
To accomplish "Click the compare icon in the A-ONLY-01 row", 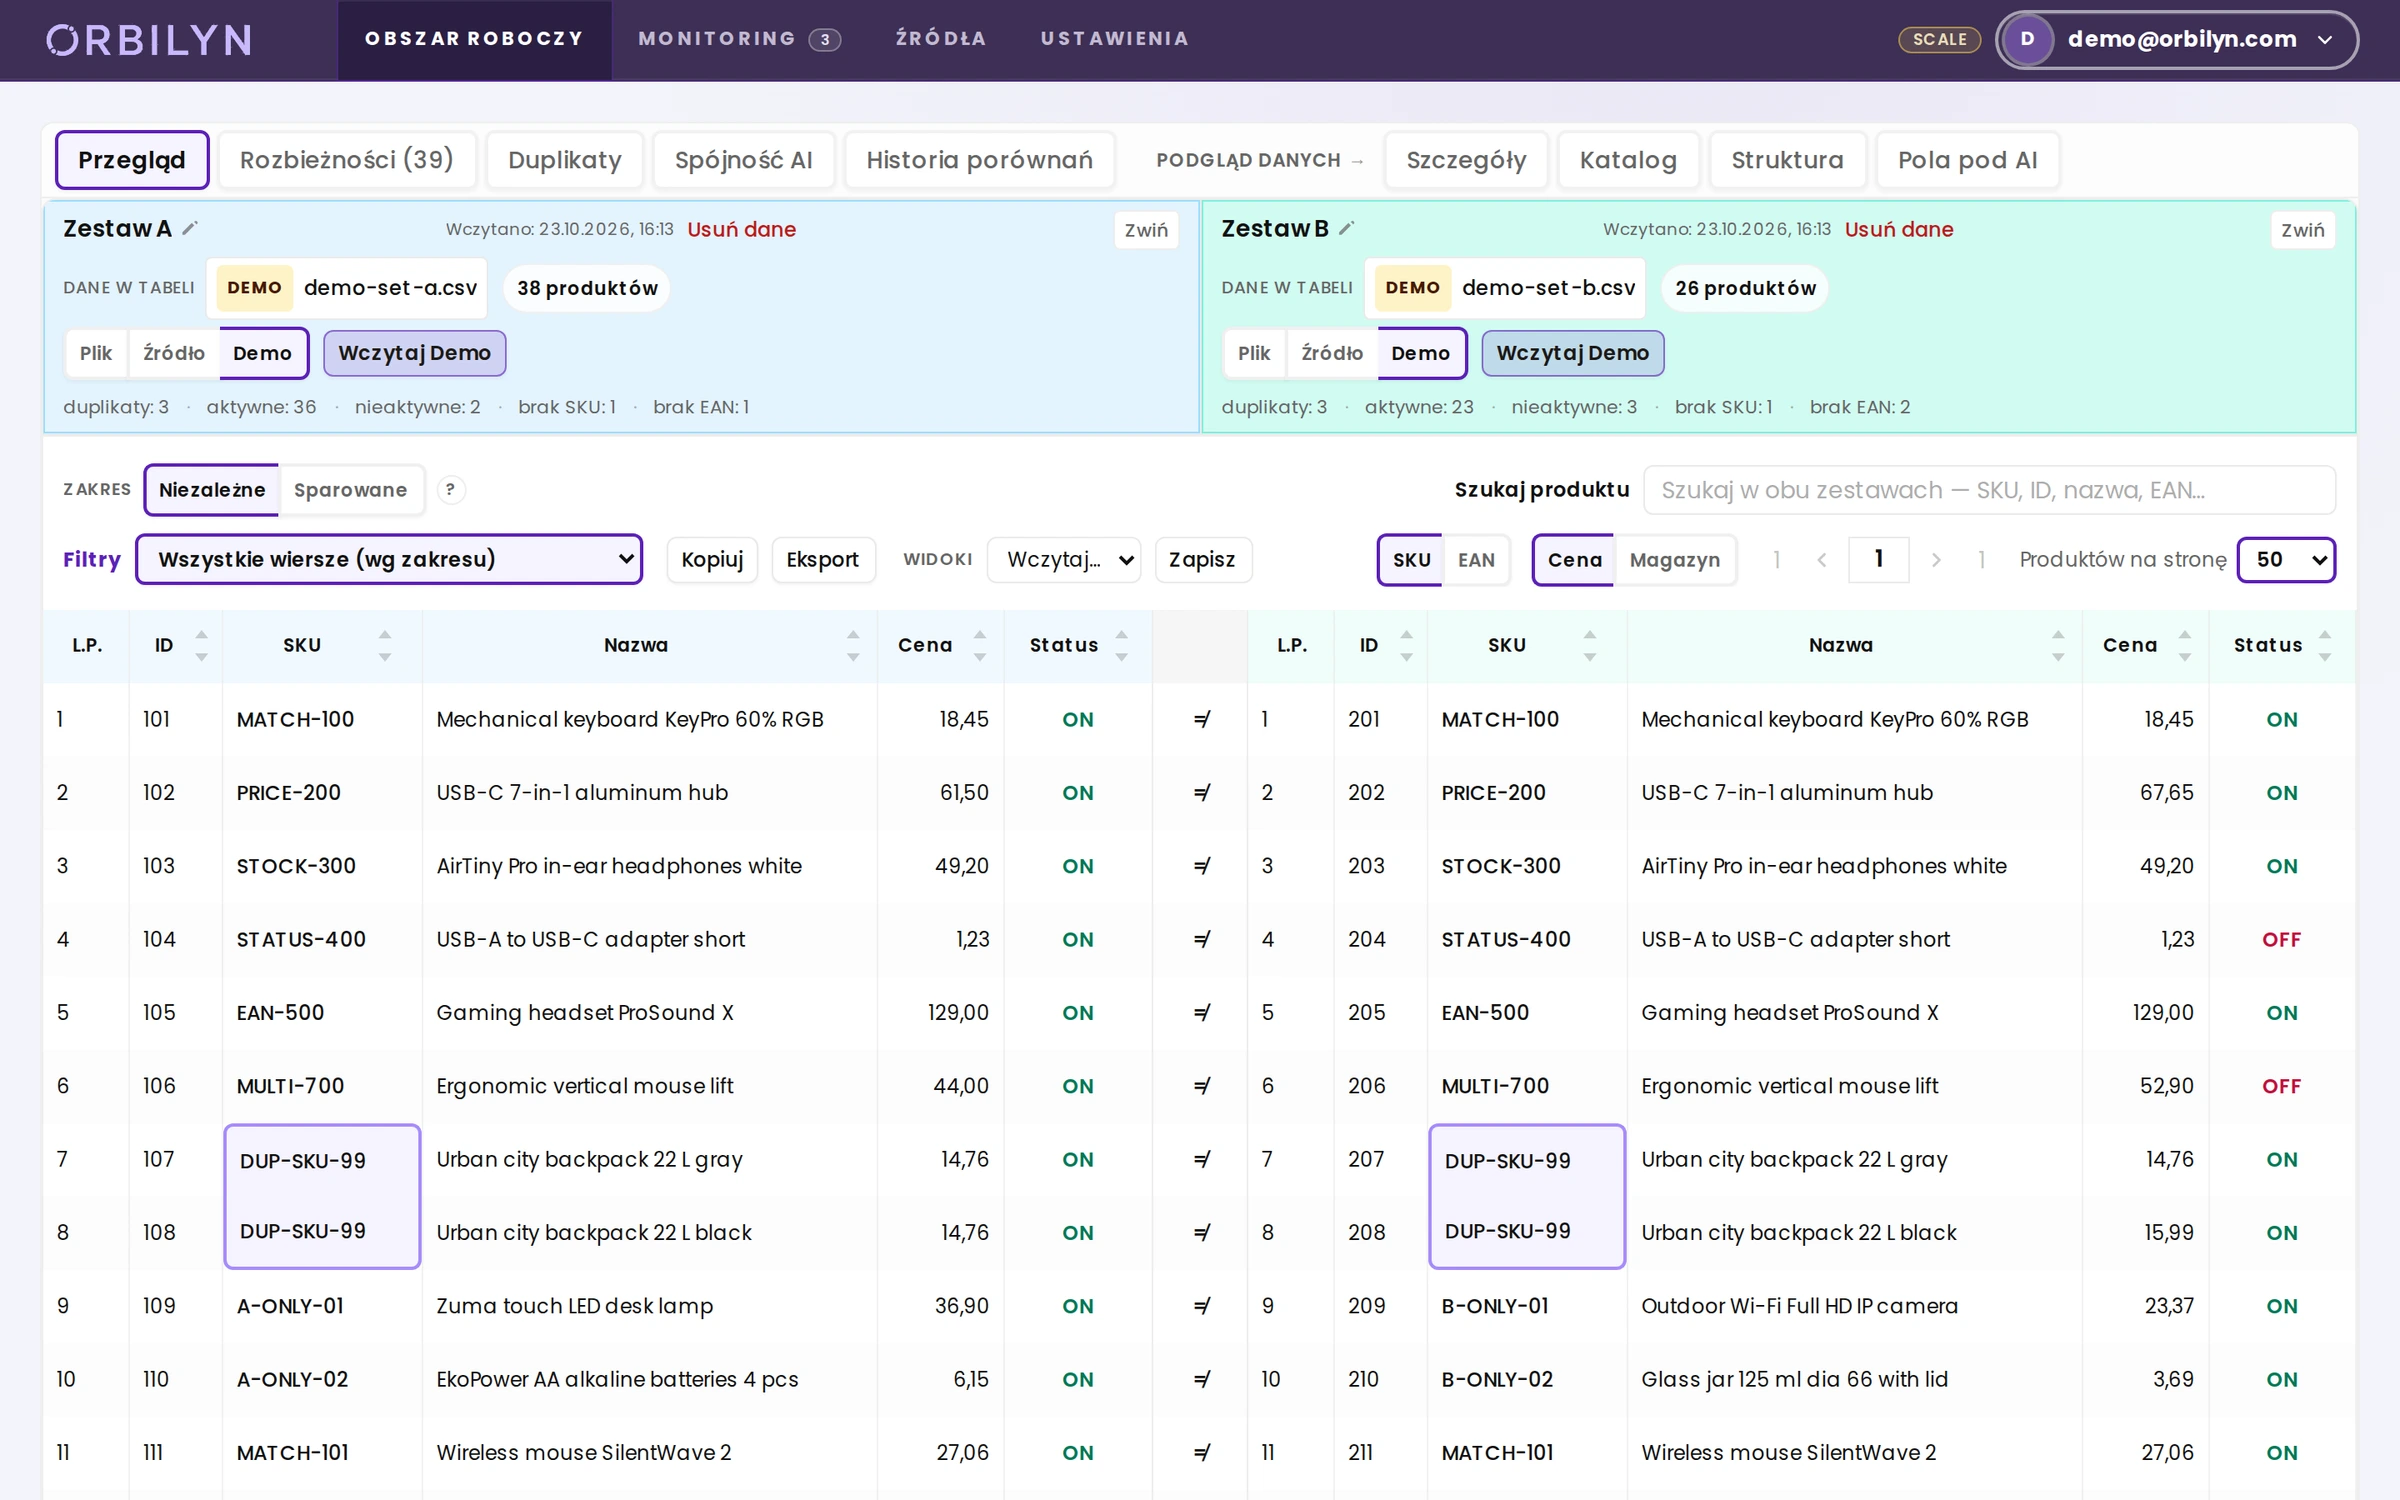I will pos(1201,1305).
